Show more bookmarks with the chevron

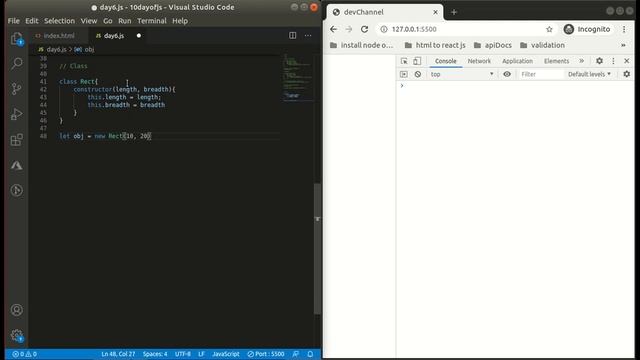point(623,45)
